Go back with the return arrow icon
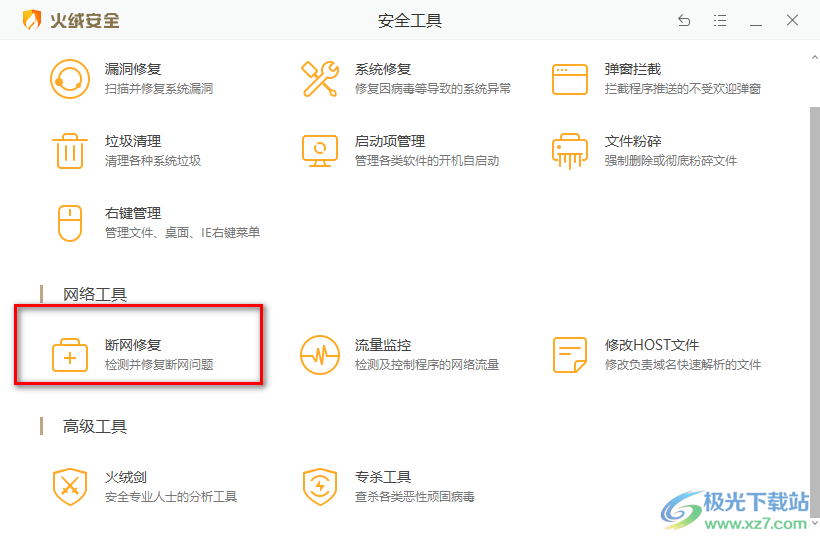 (684, 20)
